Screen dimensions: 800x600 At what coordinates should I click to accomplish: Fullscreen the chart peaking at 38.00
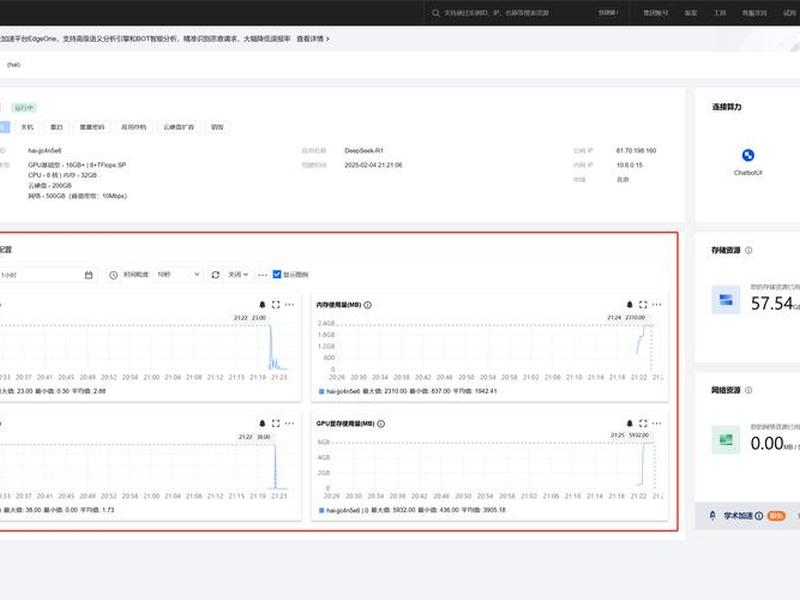(x=276, y=423)
